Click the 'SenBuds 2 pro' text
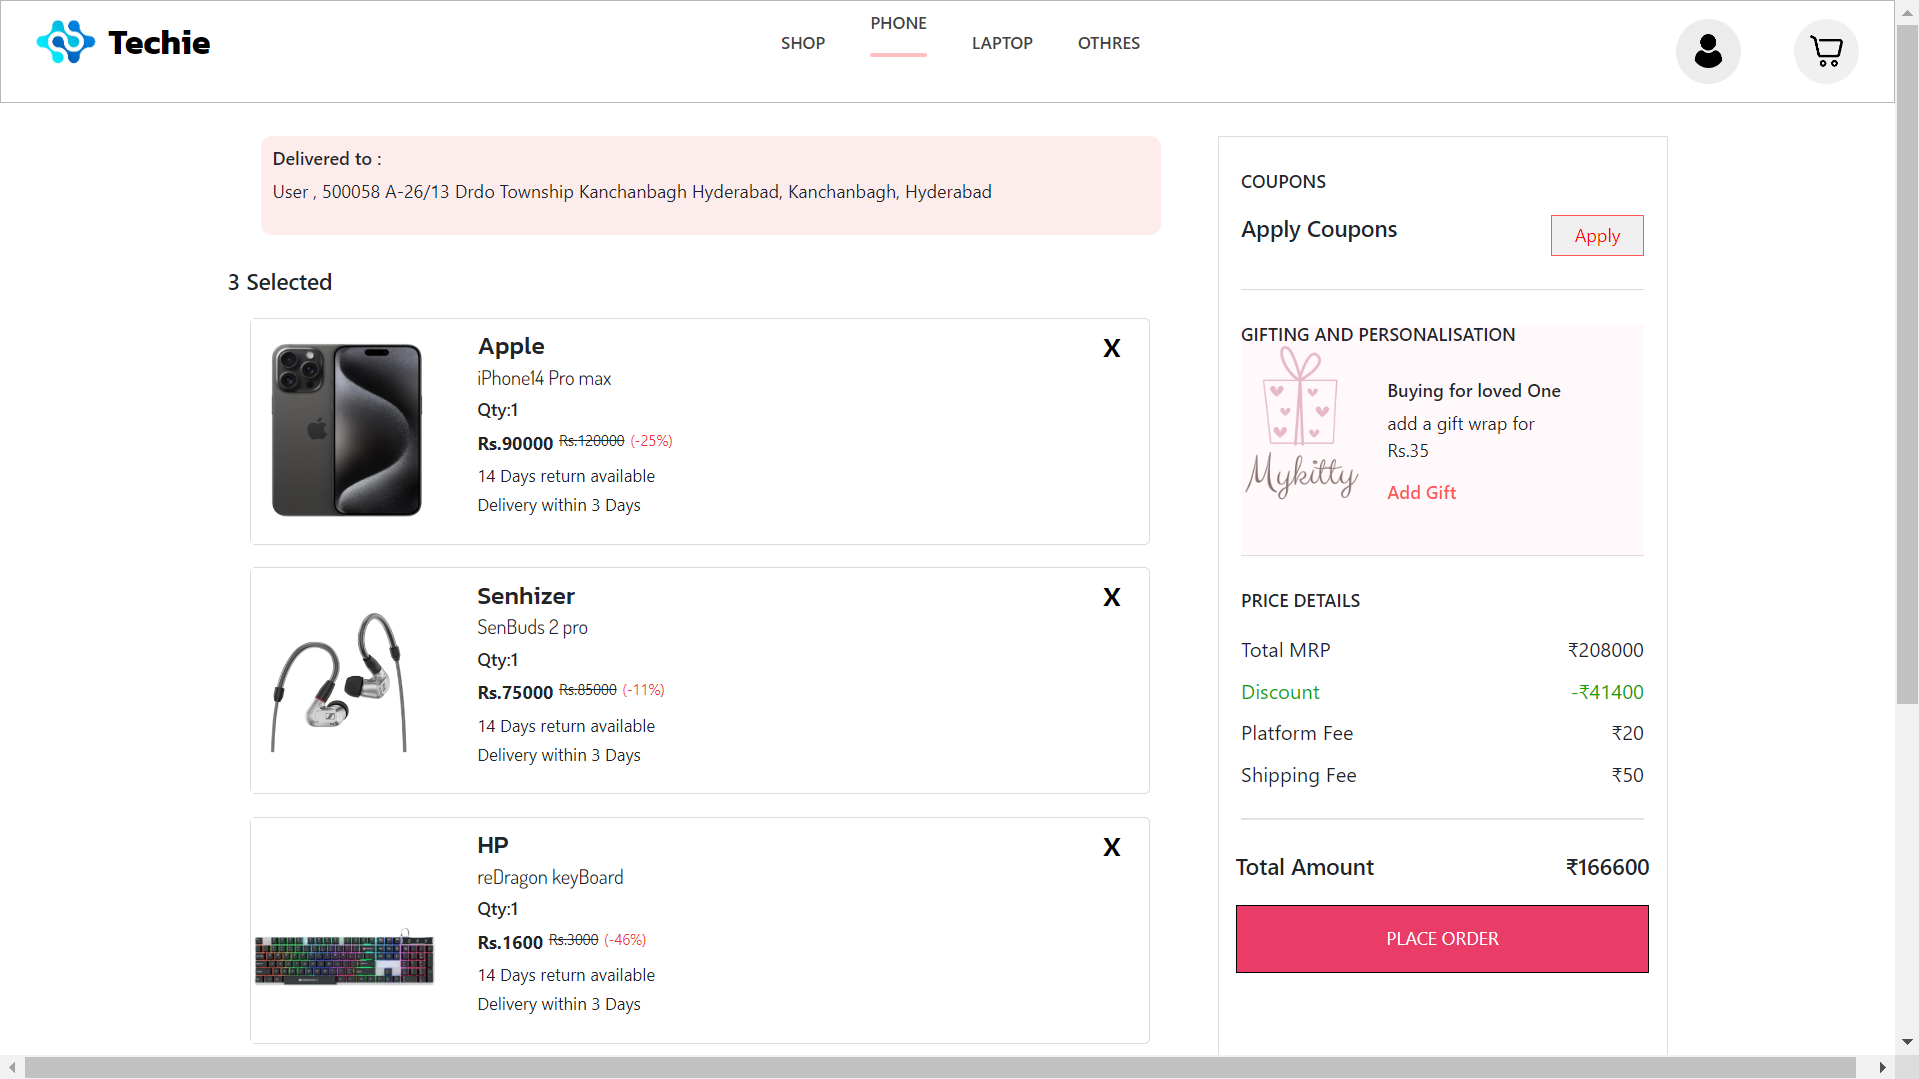This screenshot has width=1919, height=1079. [532, 627]
